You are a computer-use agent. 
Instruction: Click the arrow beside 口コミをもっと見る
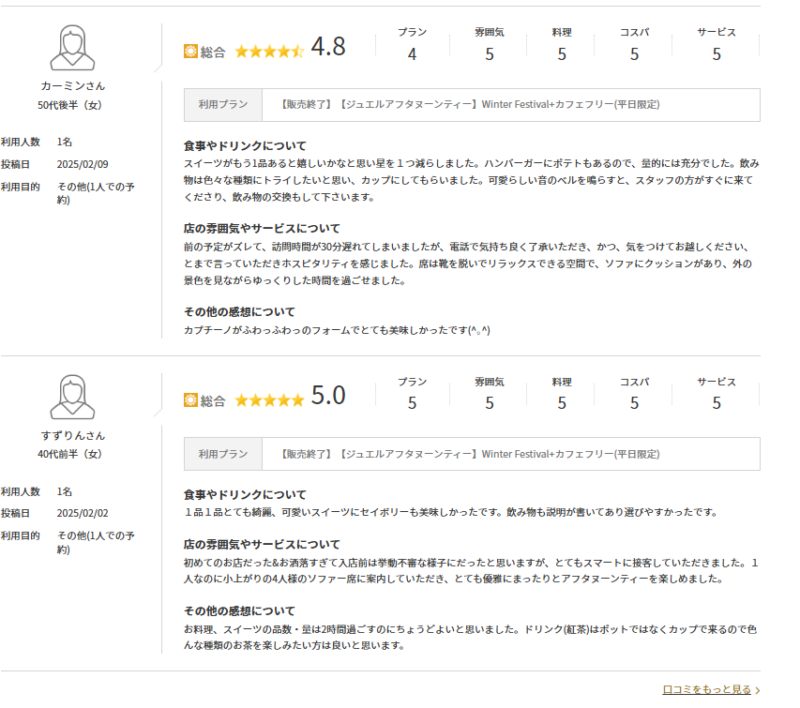(x=758, y=690)
